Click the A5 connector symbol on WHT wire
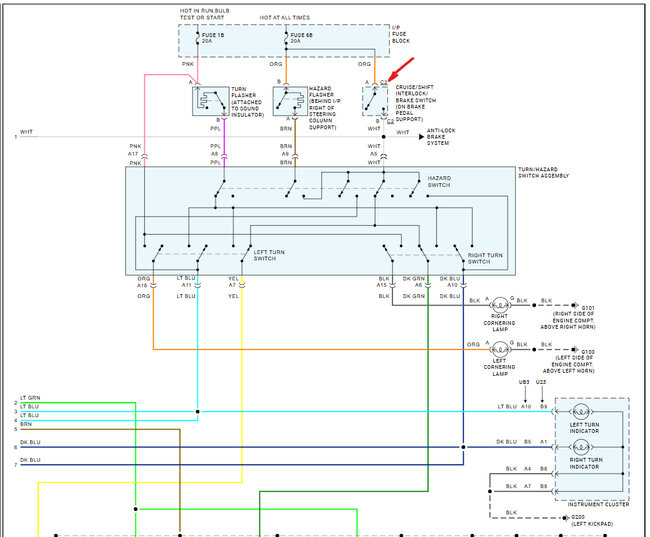The height and width of the screenshot is (537, 650). click(x=384, y=156)
